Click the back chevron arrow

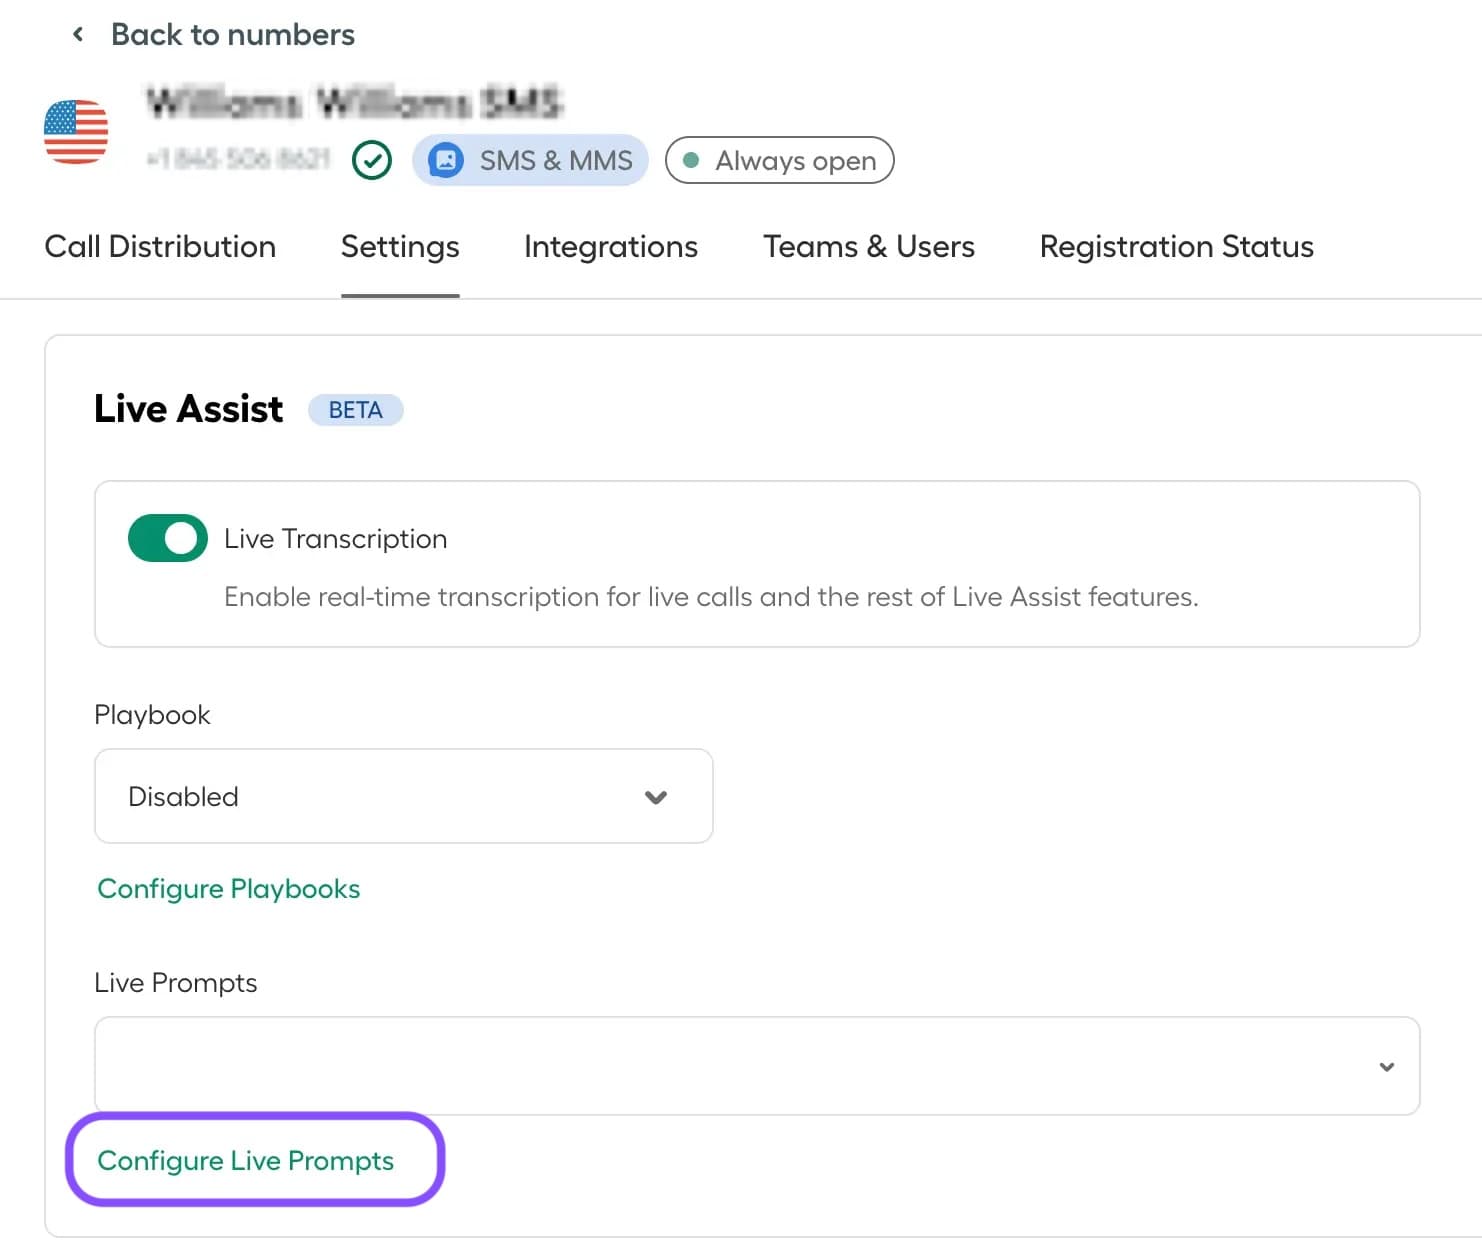(x=77, y=33)
